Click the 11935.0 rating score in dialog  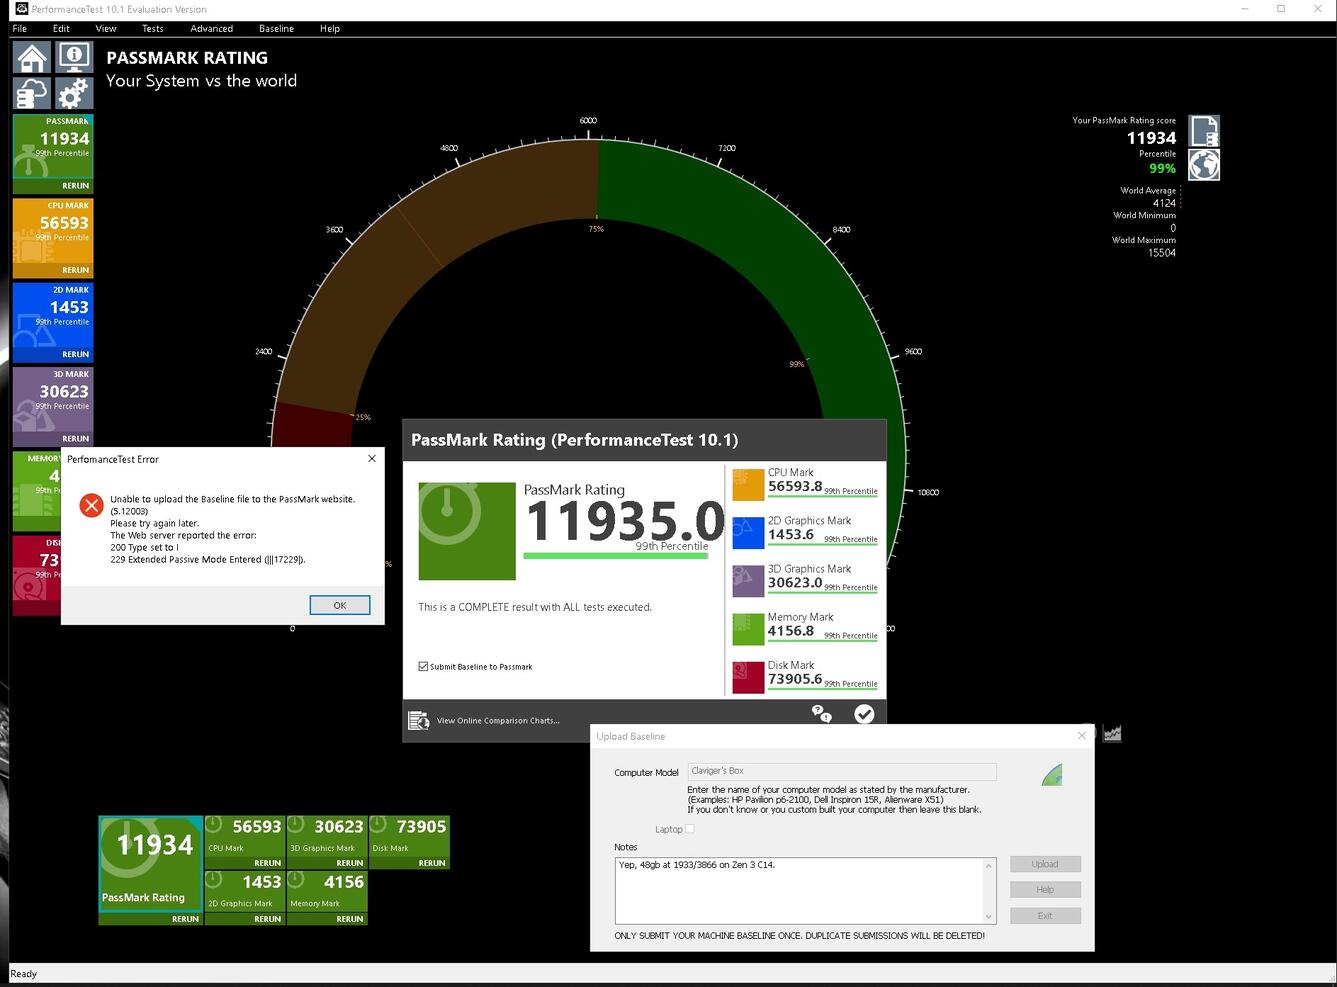(x=625, y=521)
